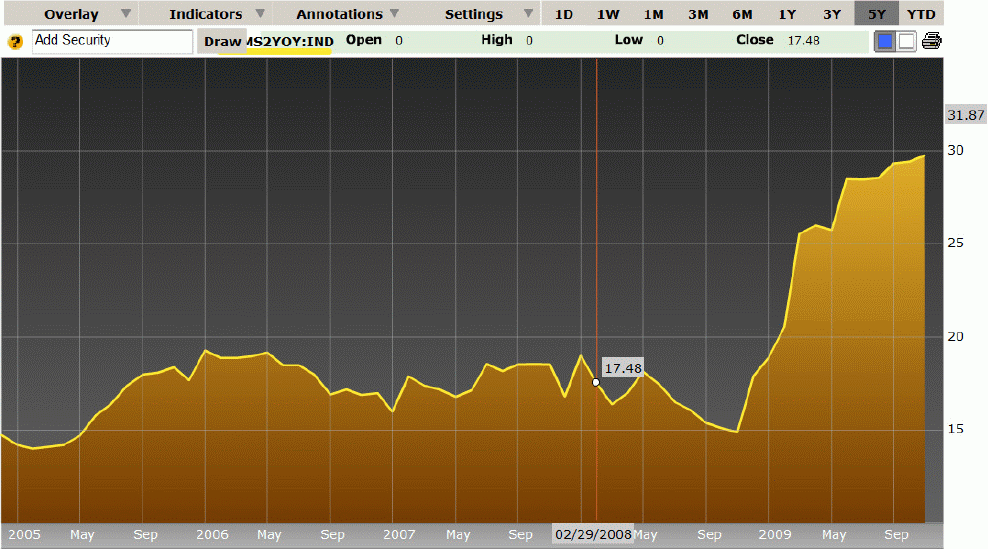Viewport: 988px width, 549px height.
Task: Select the 1D time range
Action: 564,14
